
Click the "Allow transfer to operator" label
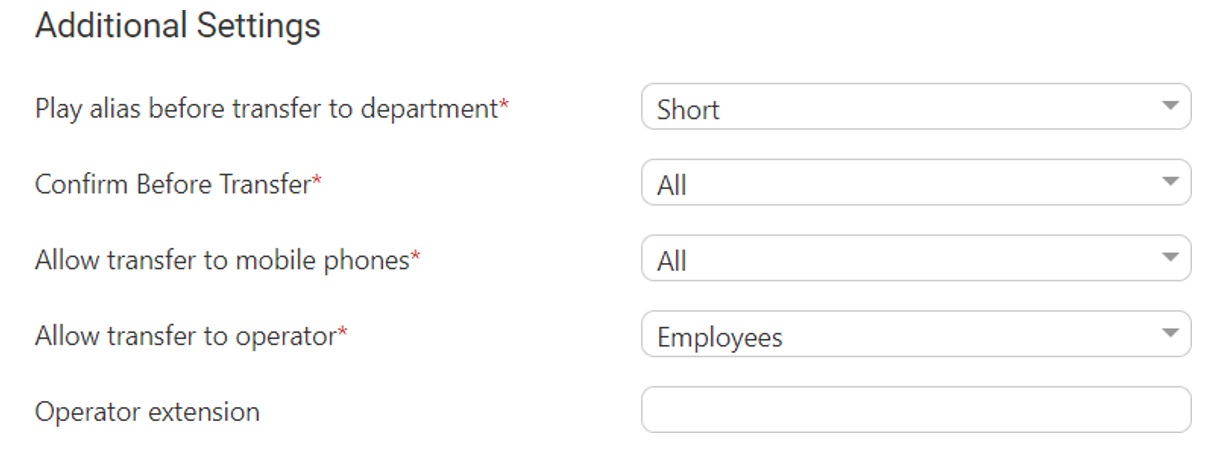point(185,336)
